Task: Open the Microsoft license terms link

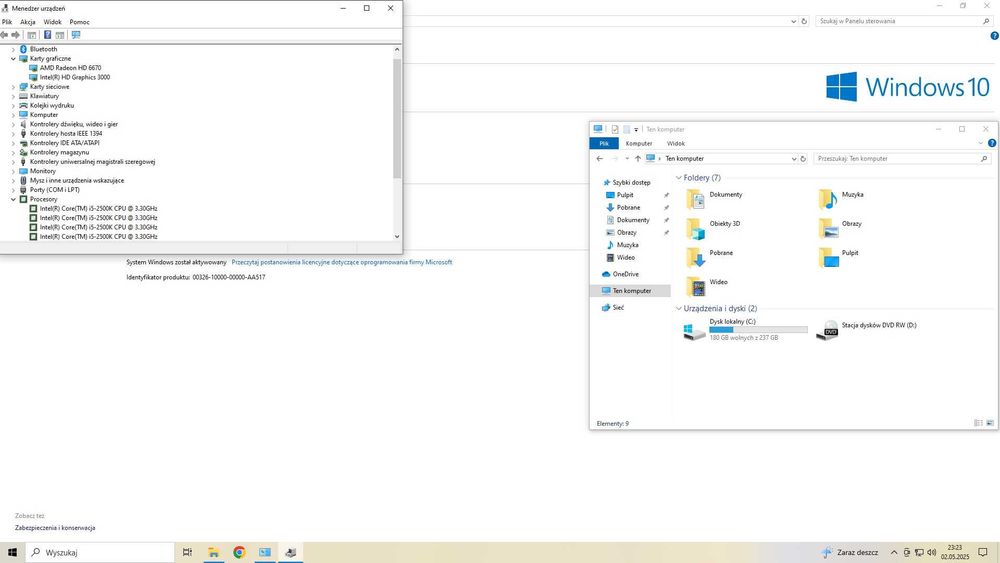Action: [x=342, y=262]
